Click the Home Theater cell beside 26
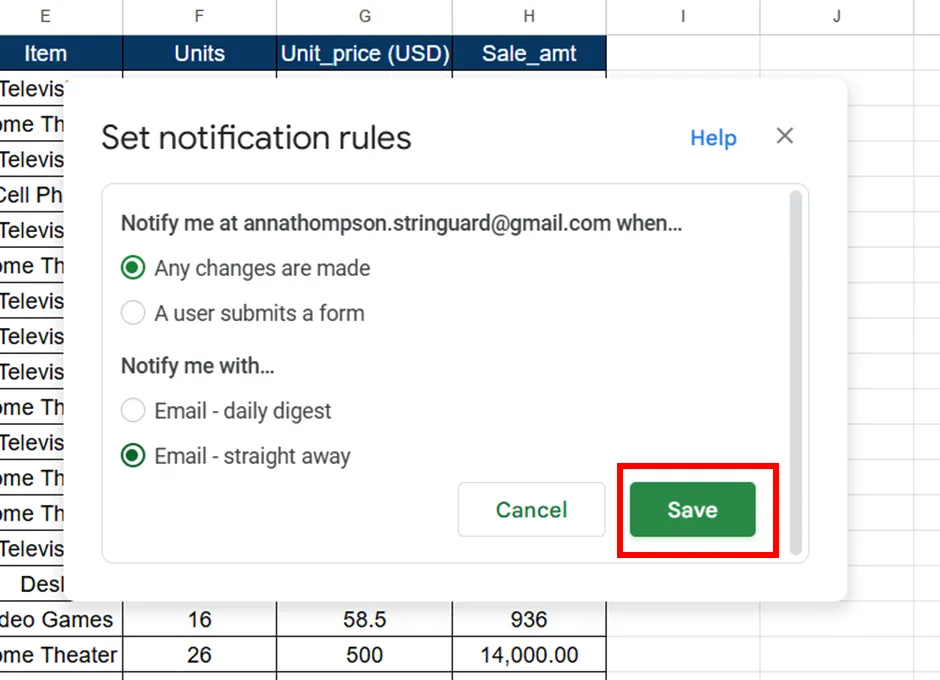 pos(61,654)
